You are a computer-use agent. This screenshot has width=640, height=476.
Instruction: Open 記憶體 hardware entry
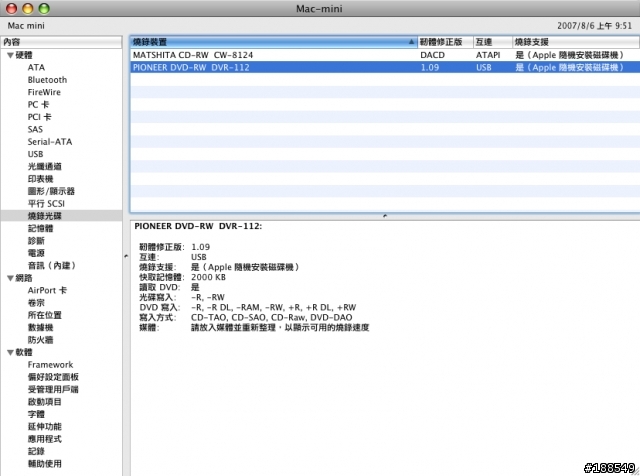[x=40, y=228]
